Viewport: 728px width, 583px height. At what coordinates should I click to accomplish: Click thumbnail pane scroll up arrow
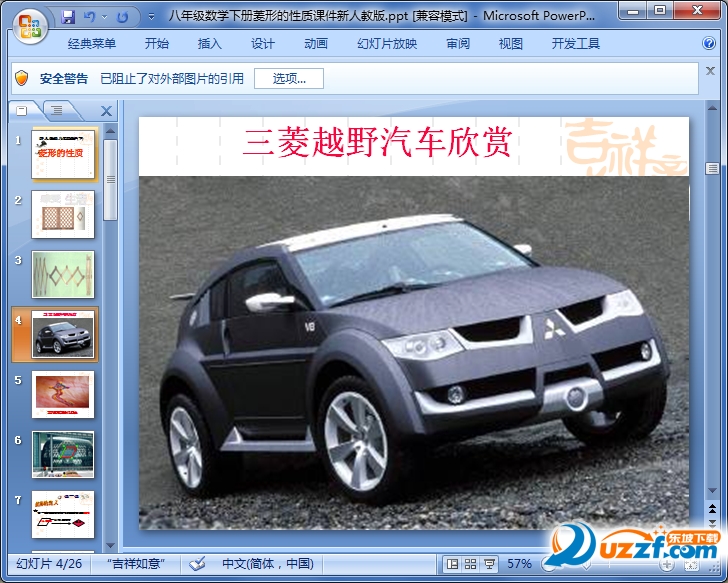point(110,131)
